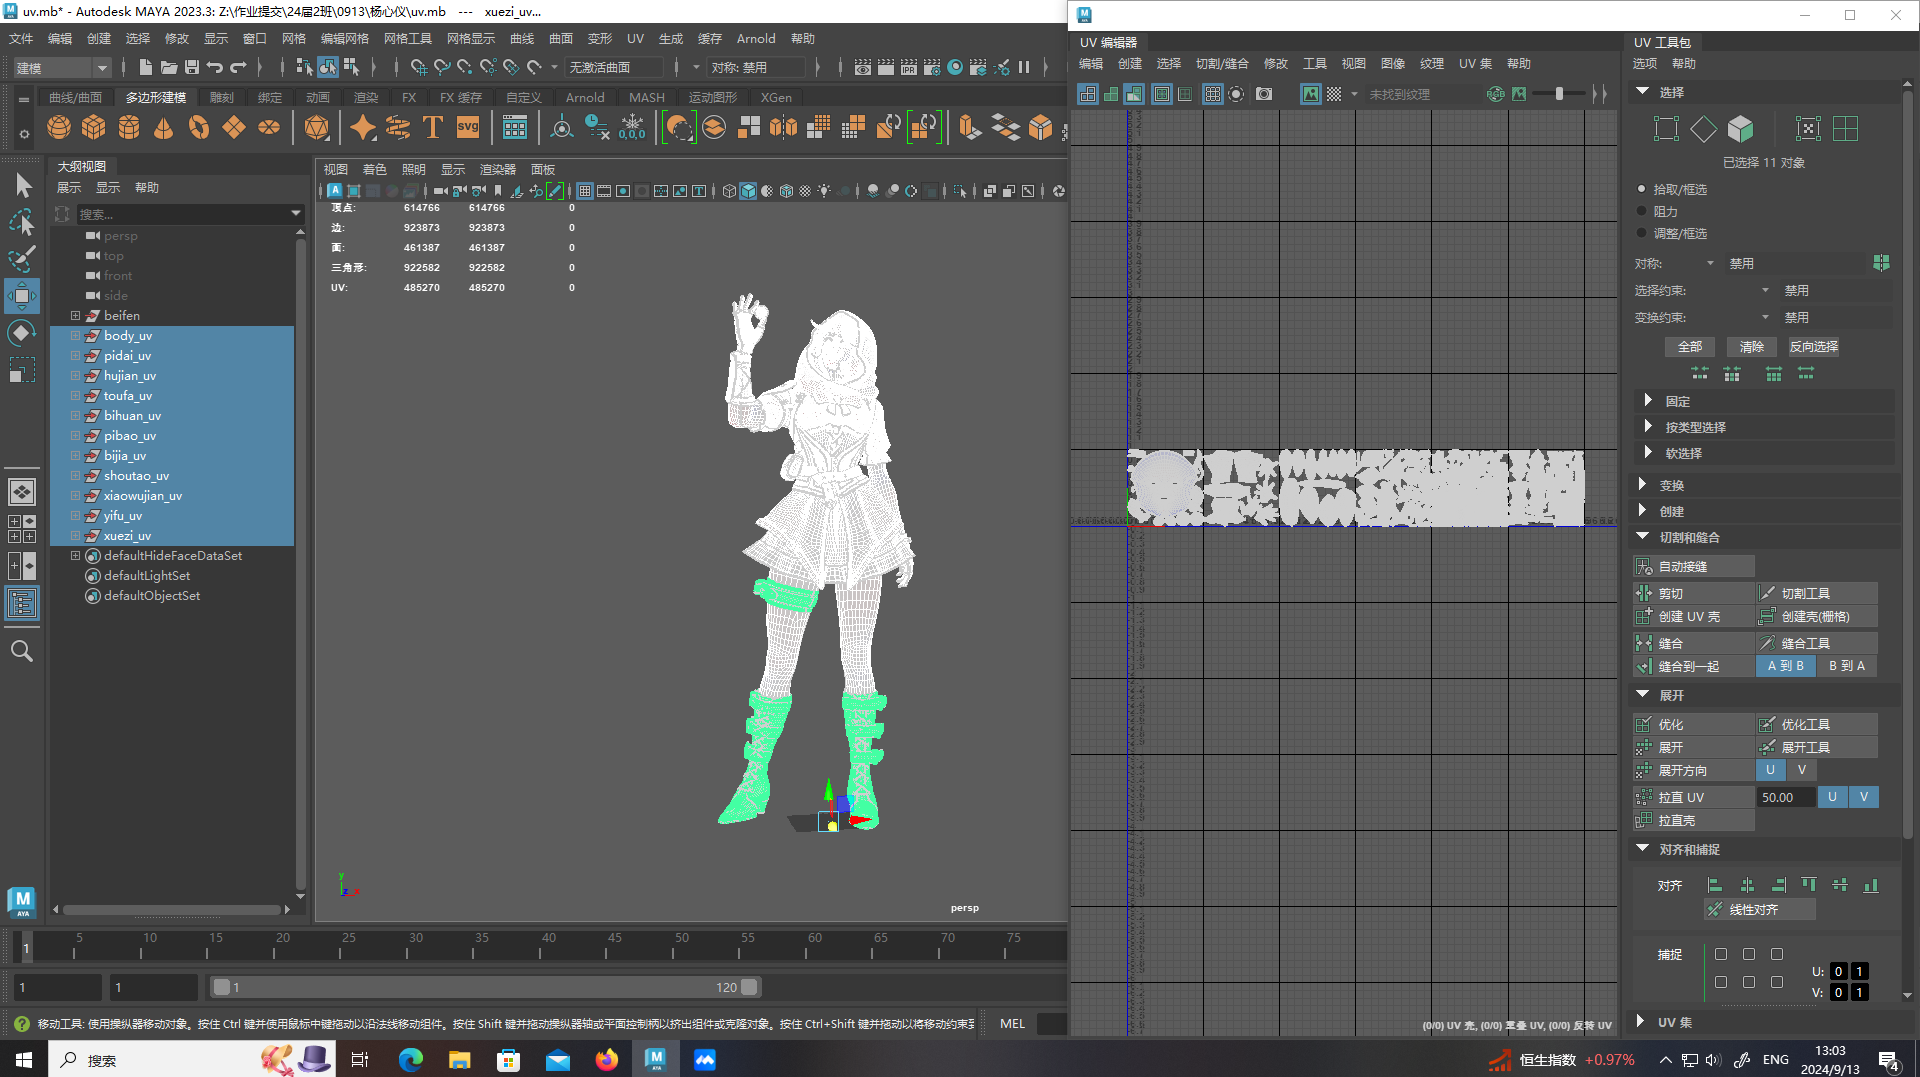The image size is (1920, 1077).
Task: Click the mirror geometry shelf icon
Action: point(784,127)
